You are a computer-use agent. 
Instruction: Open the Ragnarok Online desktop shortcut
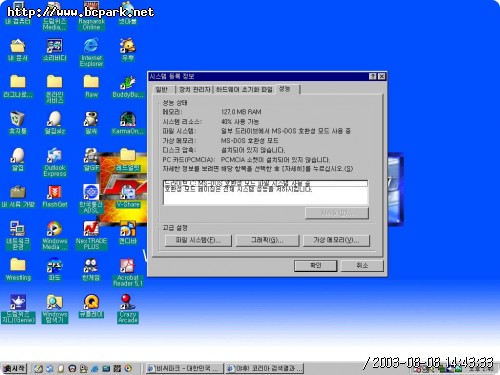(x=91, y=15)
